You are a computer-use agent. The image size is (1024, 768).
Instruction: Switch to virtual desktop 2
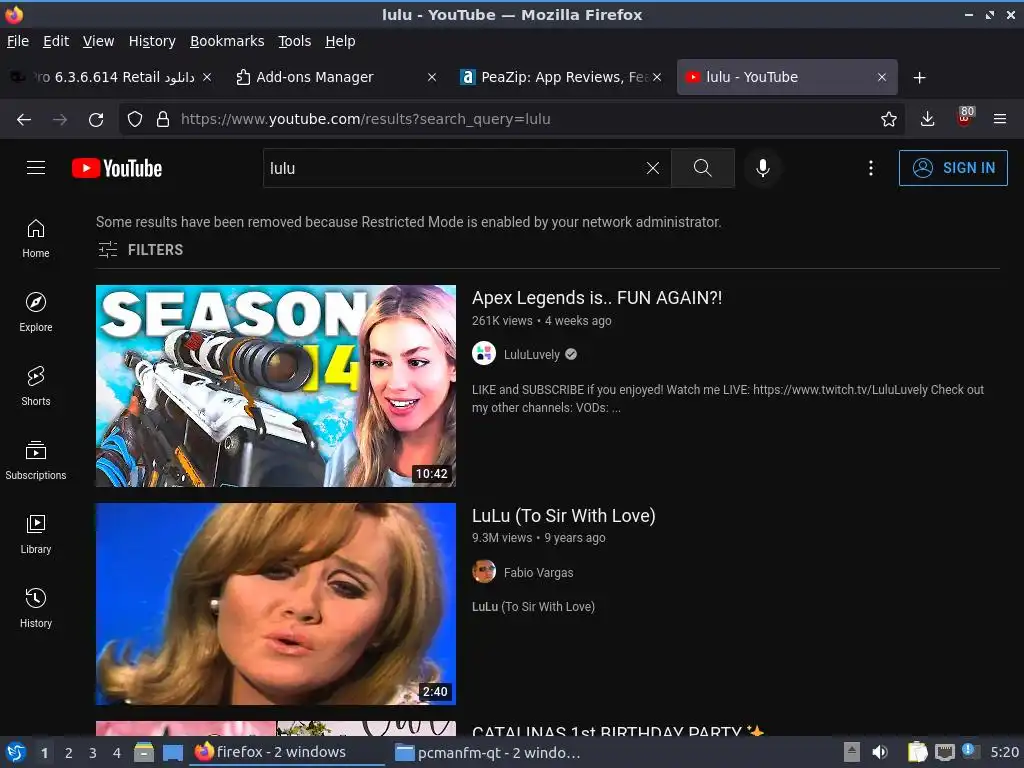pyautogui.click(x=69, y=753)
